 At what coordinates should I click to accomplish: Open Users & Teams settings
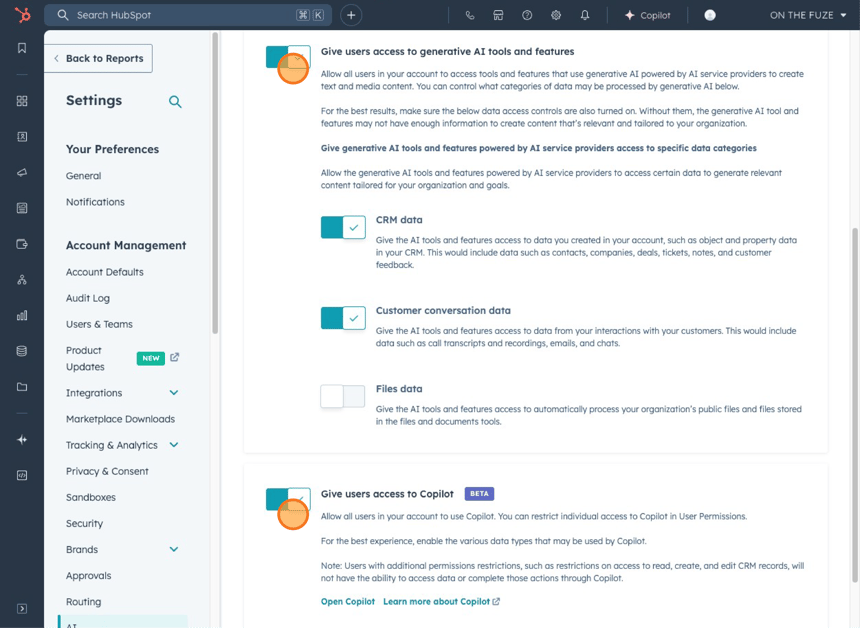point(99,324)
